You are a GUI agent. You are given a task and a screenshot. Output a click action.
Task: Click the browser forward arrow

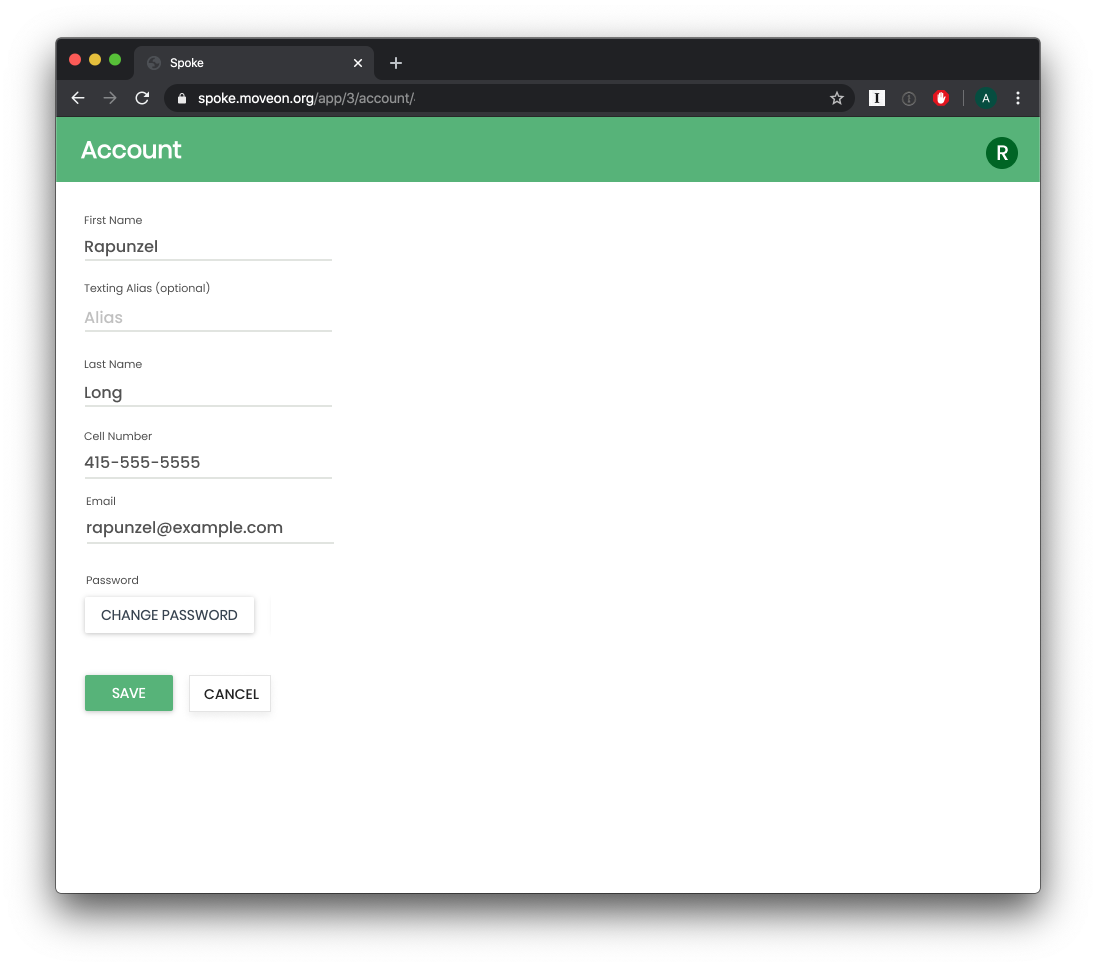(x=110, y=99)
